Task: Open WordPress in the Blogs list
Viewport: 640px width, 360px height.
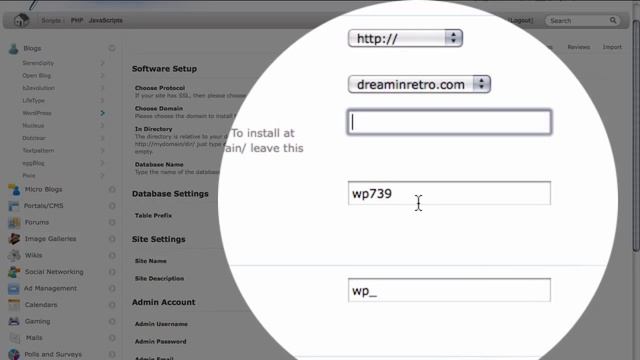Action: coord(37,113)
